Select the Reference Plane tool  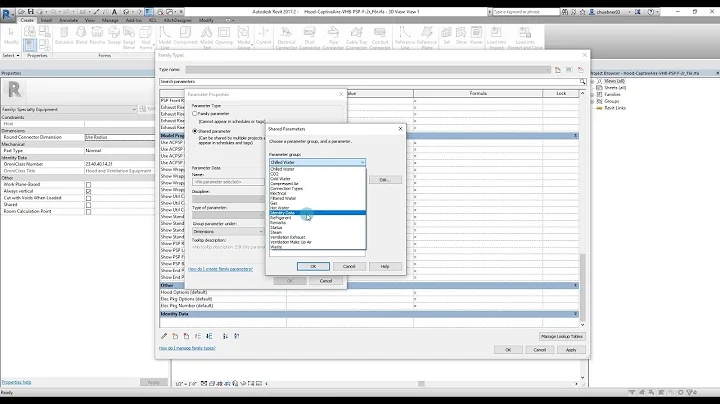[x=427, y=38]
